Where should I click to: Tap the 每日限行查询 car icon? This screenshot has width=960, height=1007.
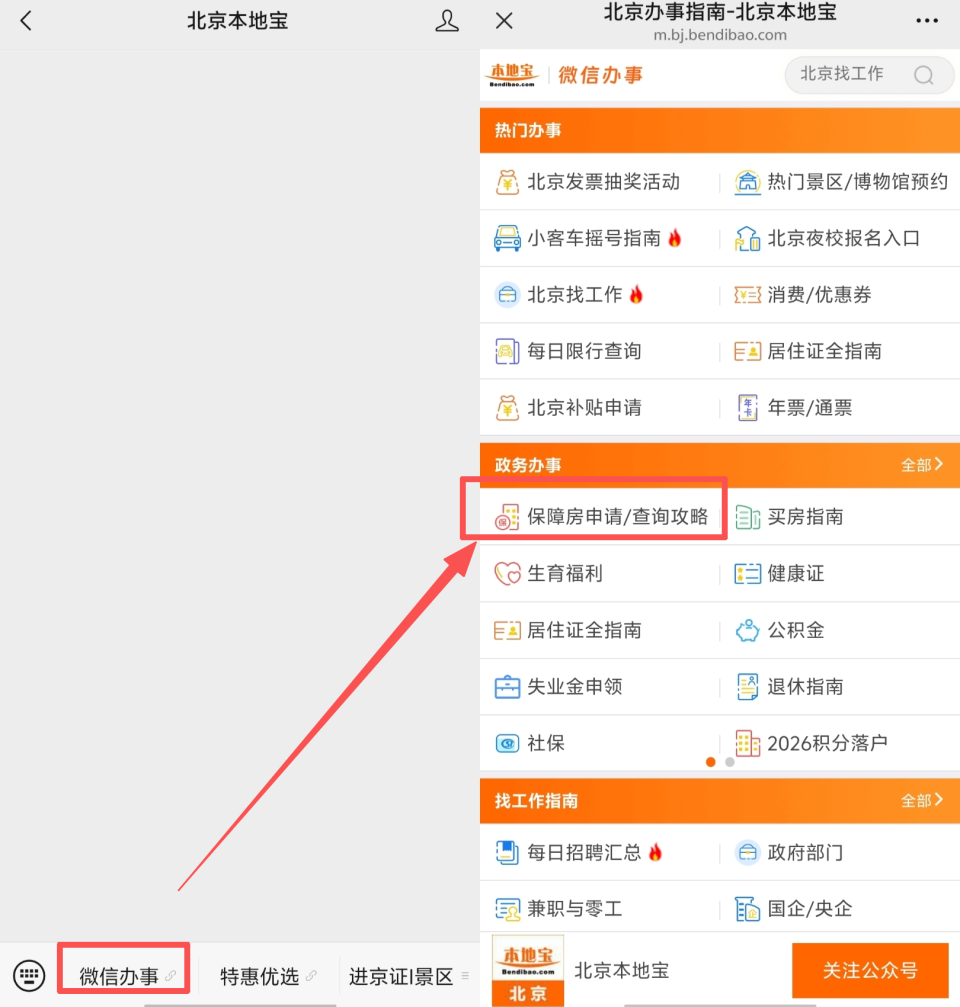(x=507, y=351)
